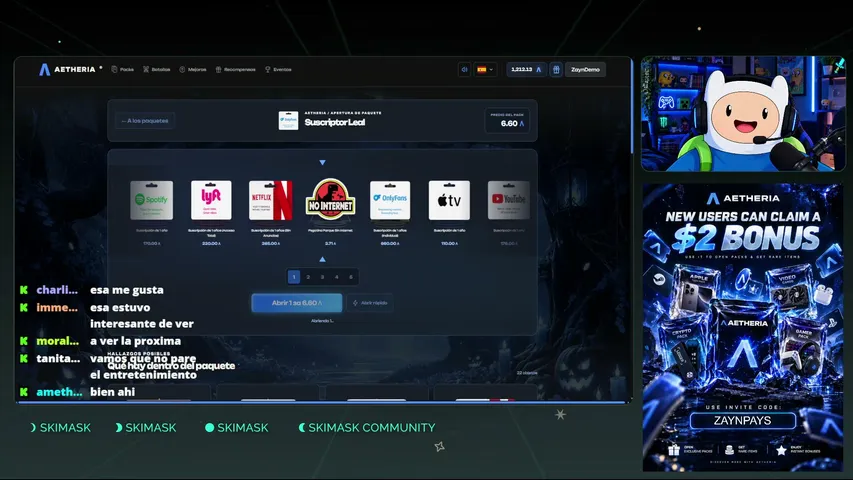This screenshot has height=480, width=853.
Task: Click the imme... chat username
Action: 57,307
